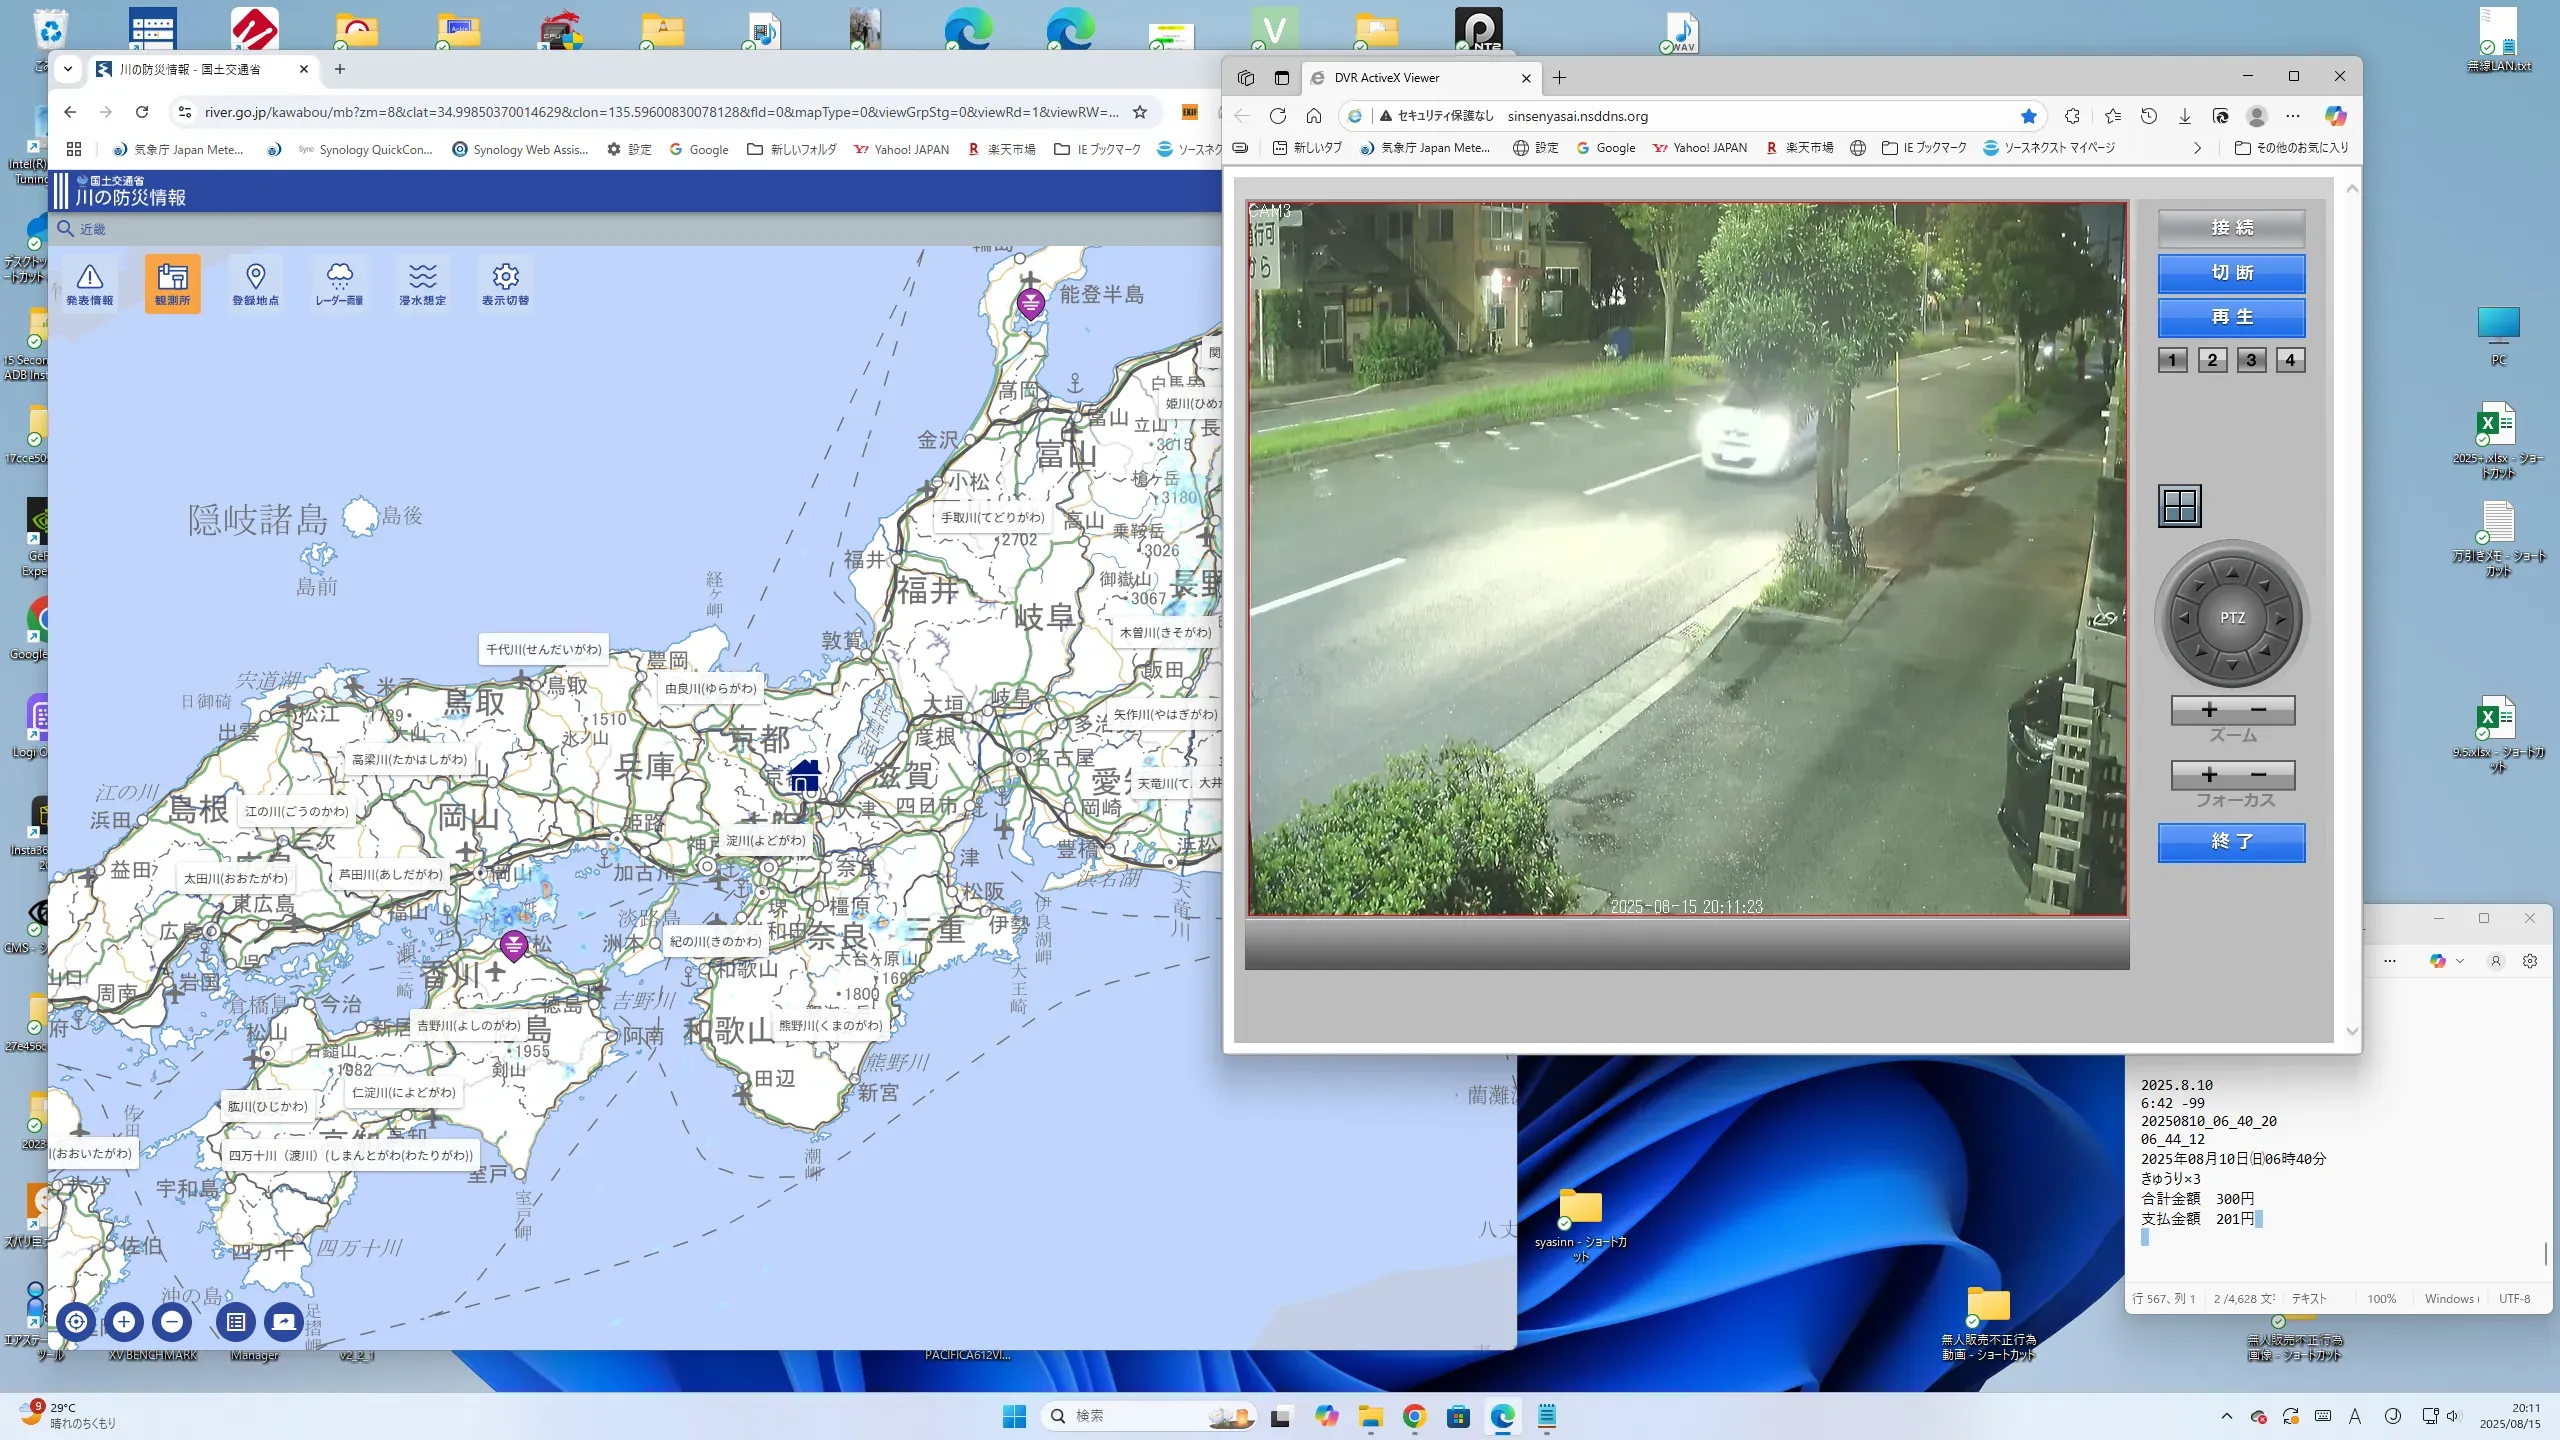Image resolution: width=2560 pixels, height=1440 pixels.
Task: Select the 川の防災情報 browser tab
Action: coord(190,69)
